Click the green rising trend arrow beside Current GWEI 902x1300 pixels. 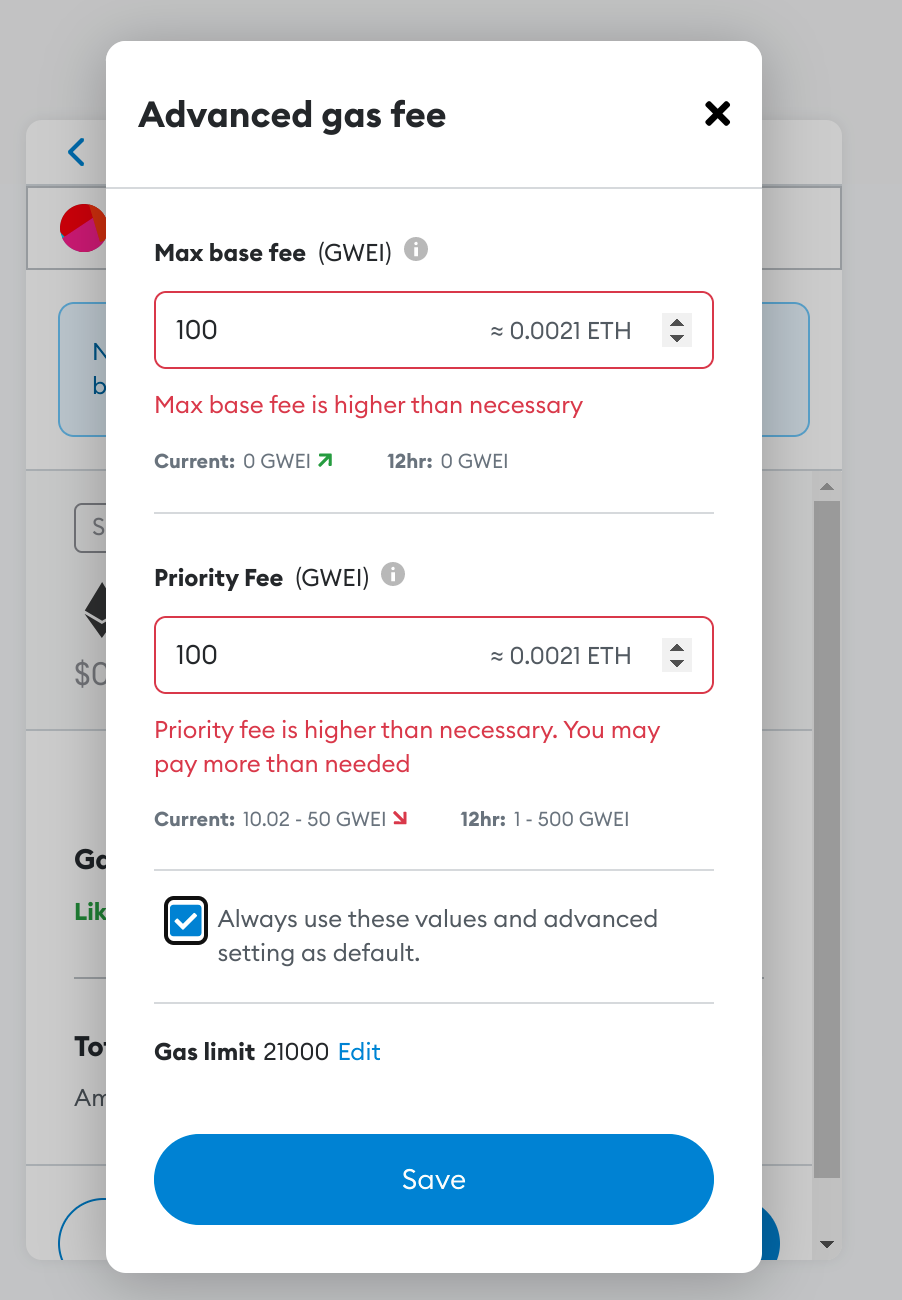329,460
